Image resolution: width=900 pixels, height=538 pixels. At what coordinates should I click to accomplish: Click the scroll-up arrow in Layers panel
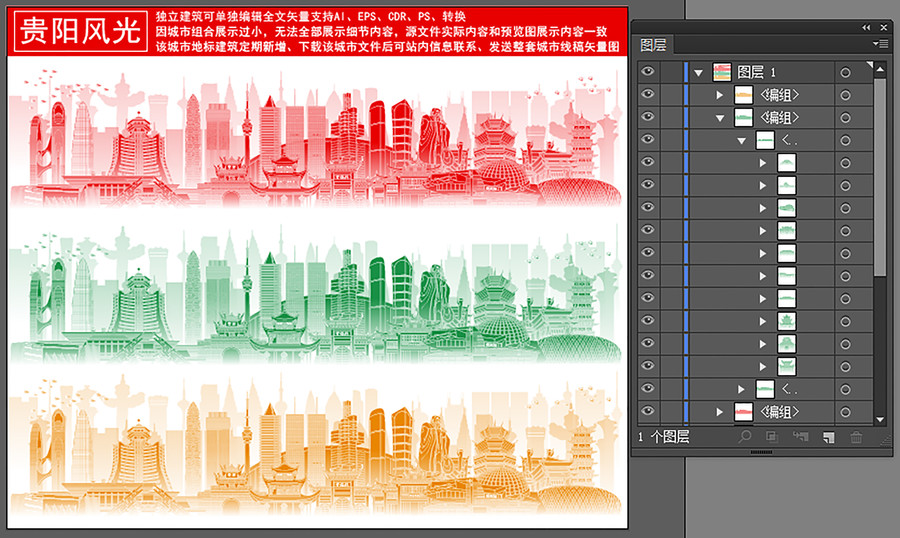(880, 69)
